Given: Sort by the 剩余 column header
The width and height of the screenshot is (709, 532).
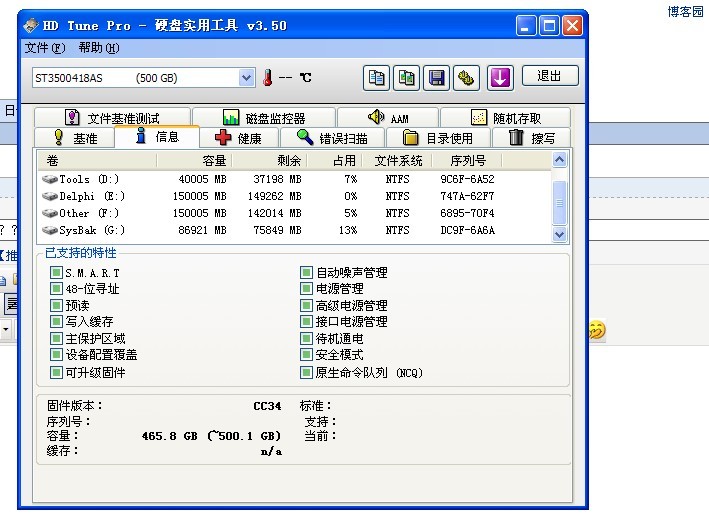Looking at the screenshot, I should (269, 160).
